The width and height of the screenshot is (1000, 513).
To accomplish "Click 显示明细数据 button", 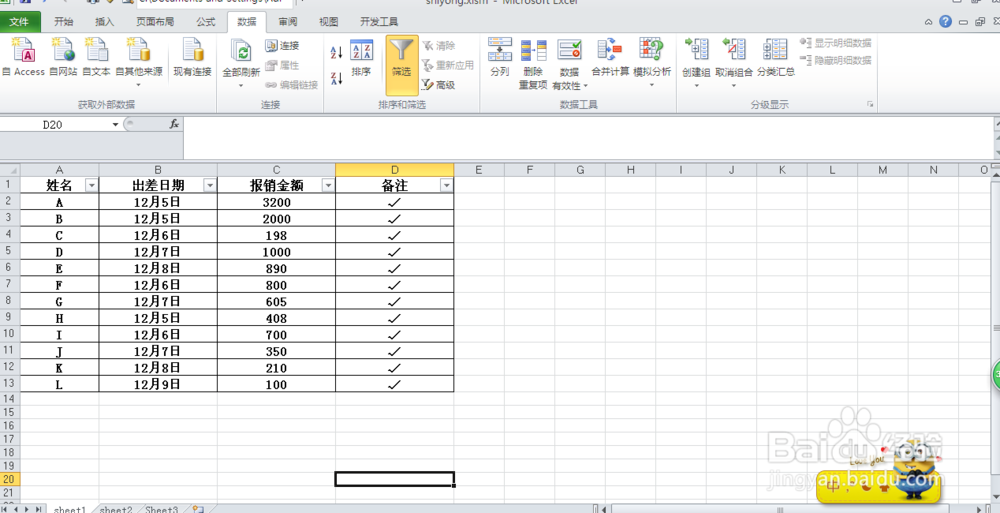I will coord(835,43).
